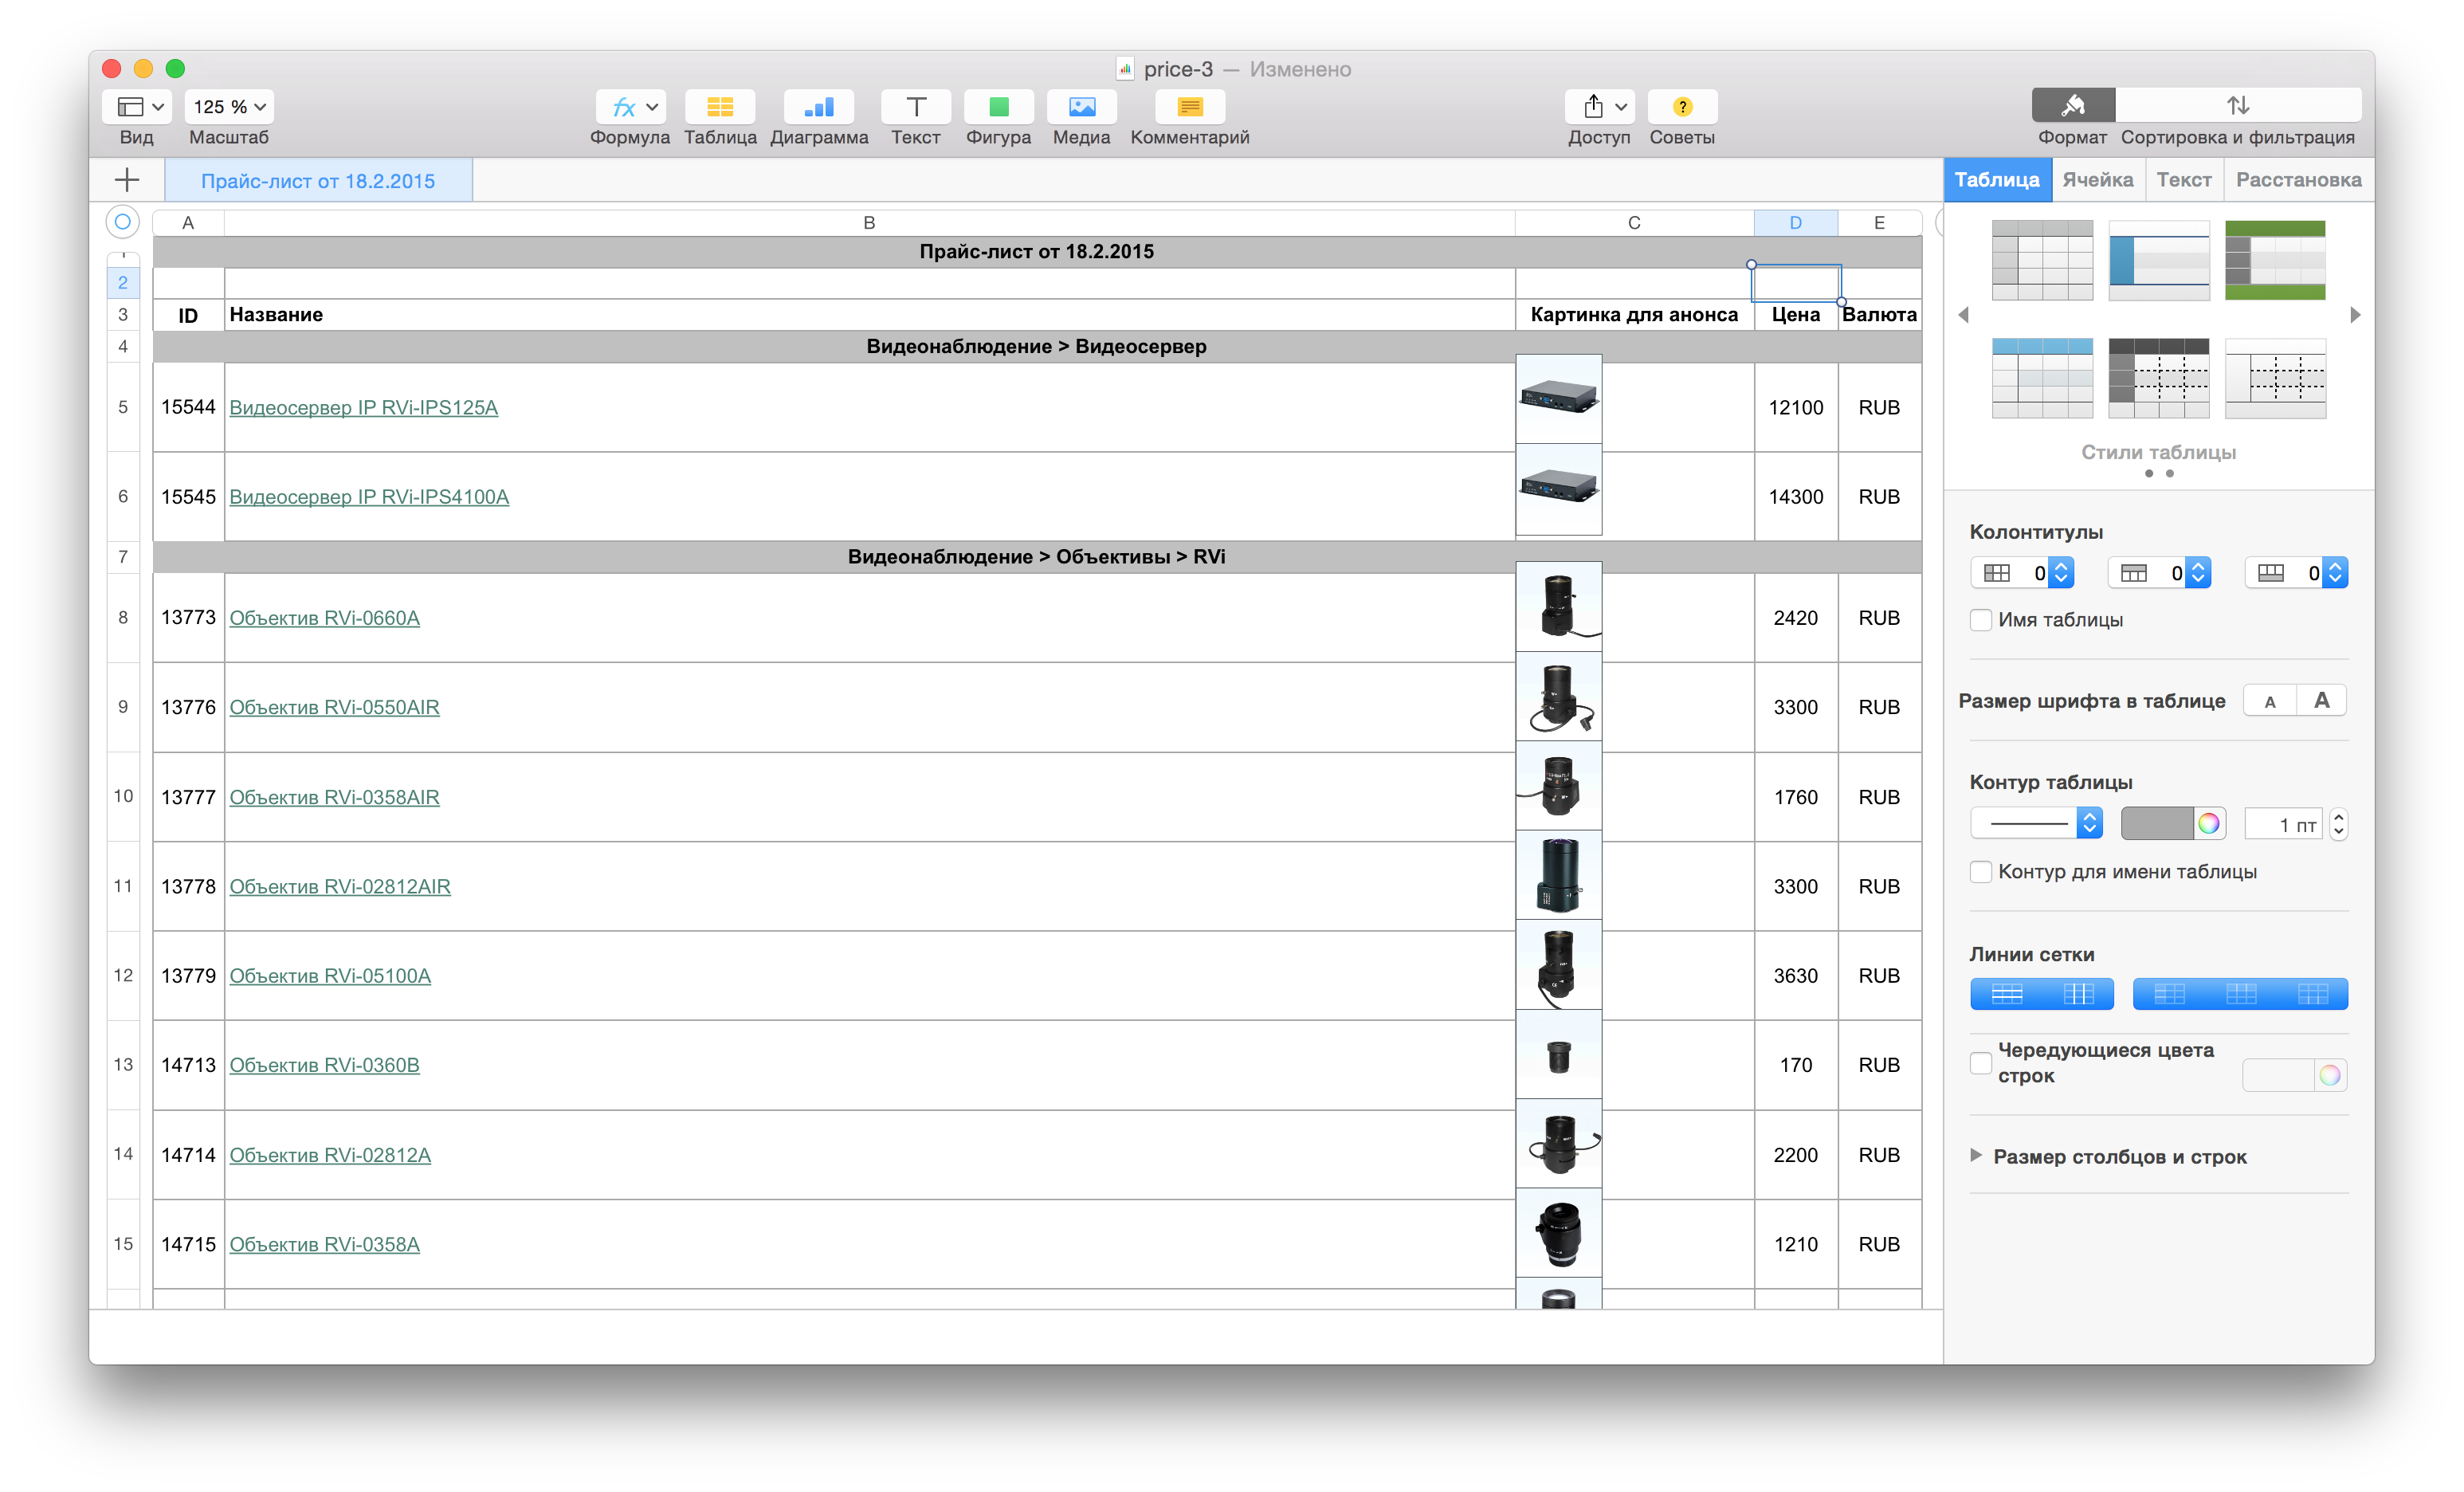Click the Формат paintbrush button
2464x1492 pixels.
[2072, 105]
